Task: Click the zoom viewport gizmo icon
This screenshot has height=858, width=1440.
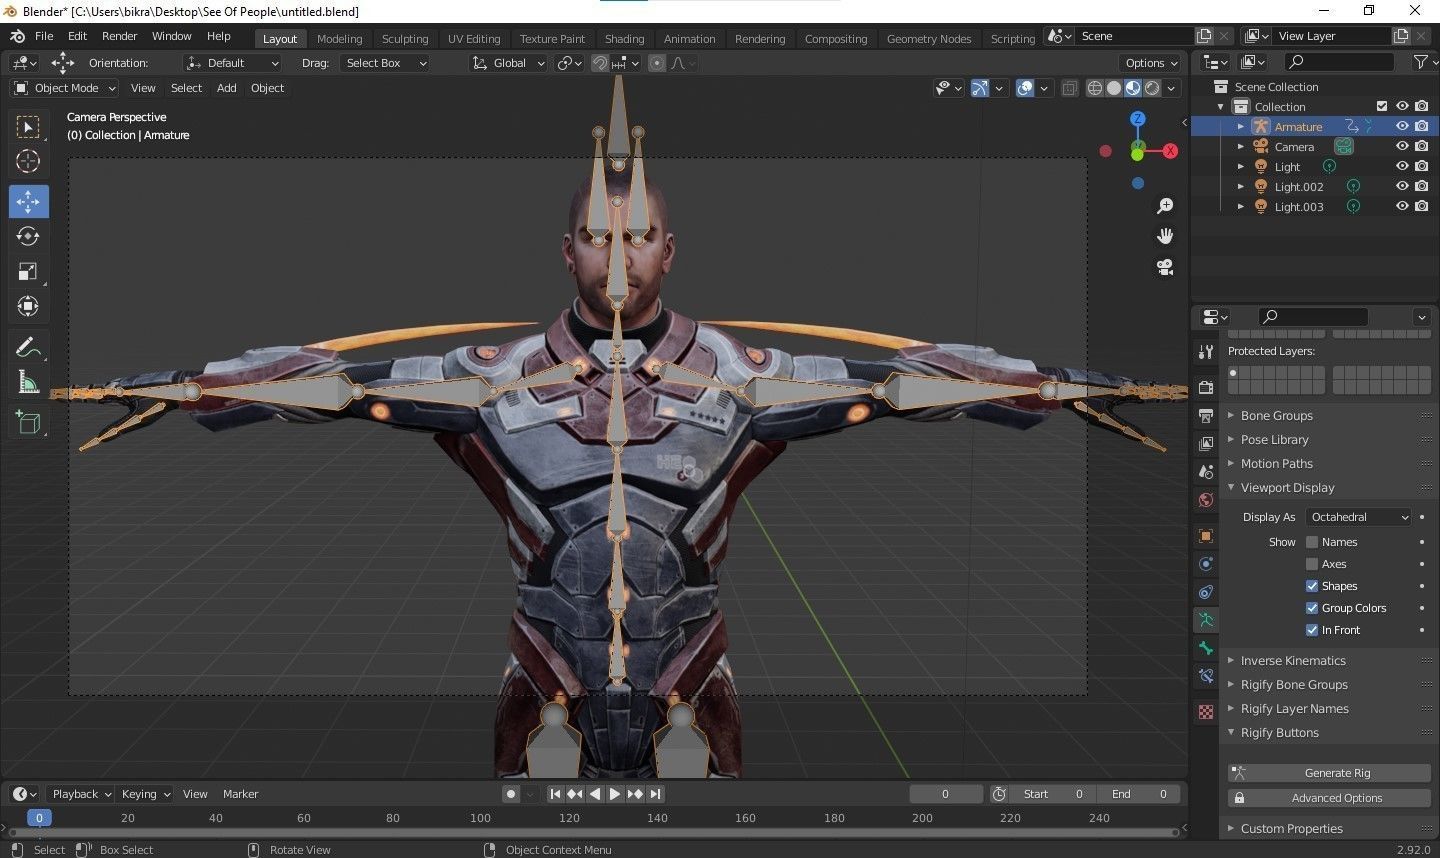Action: (1165, 206)
